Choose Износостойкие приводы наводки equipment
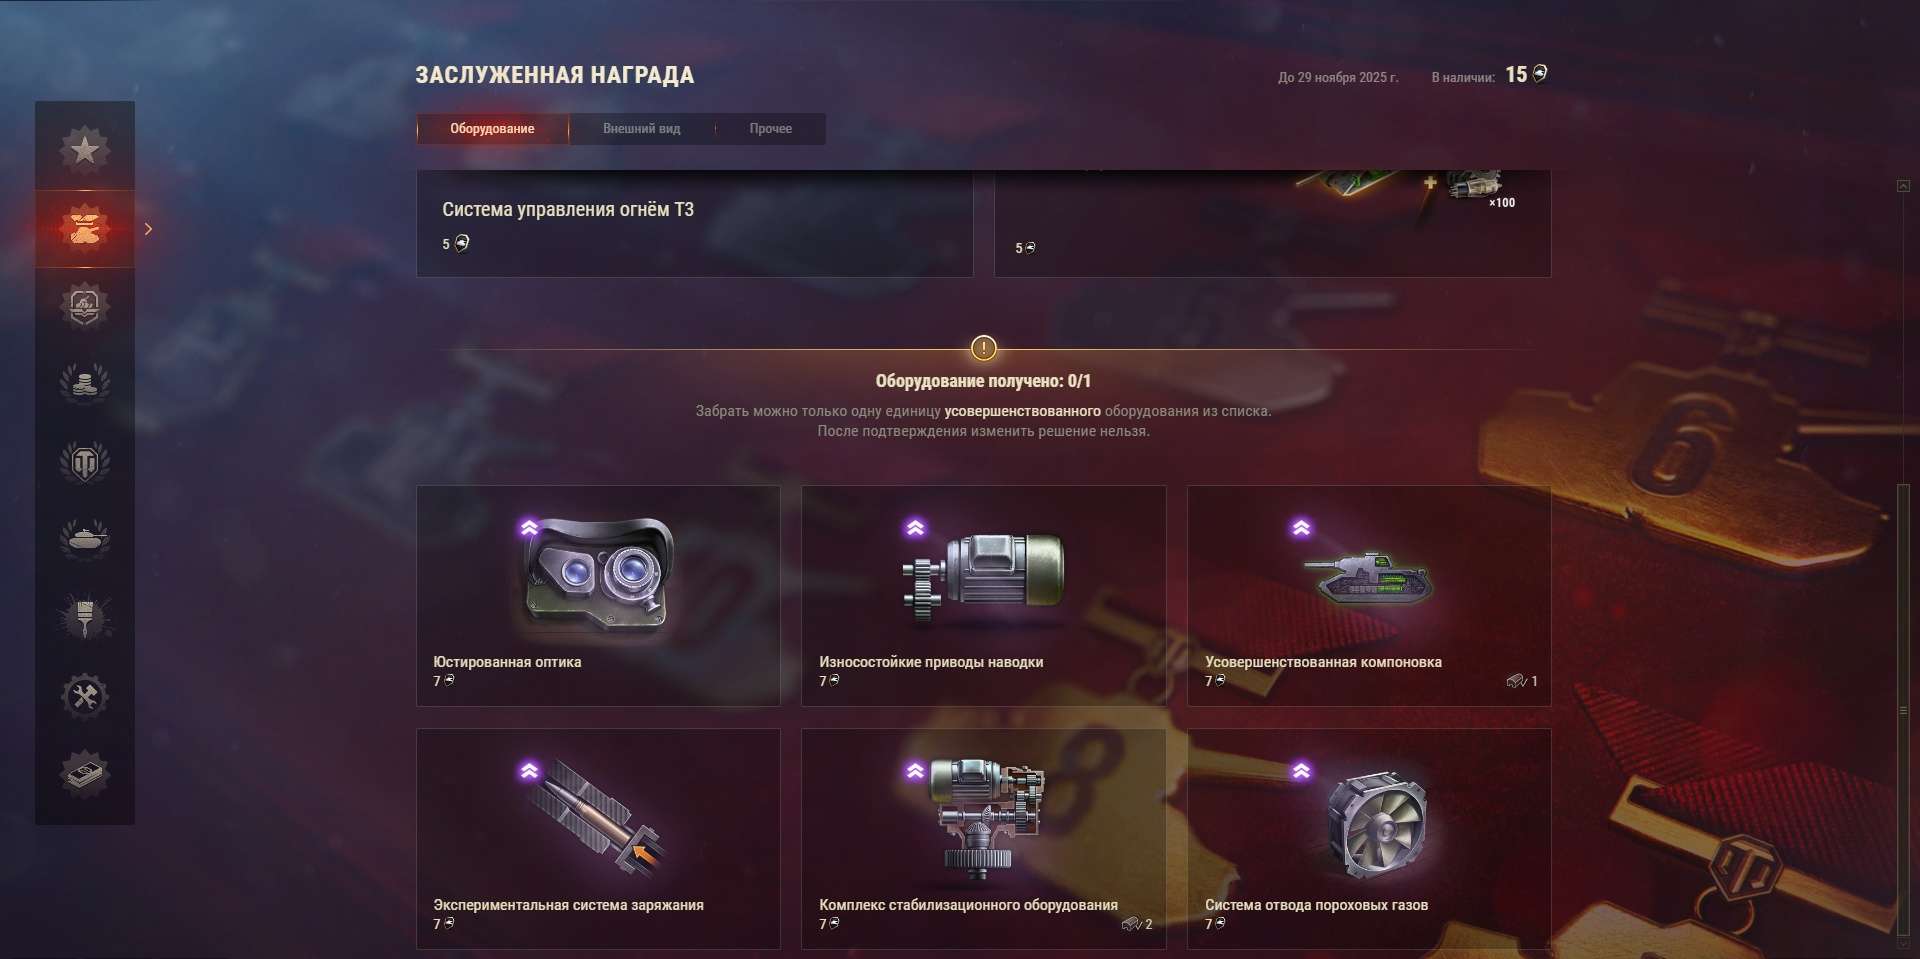Image resolution: width=1920 pixels, height=959 pixels. click(x=983, y=596)
